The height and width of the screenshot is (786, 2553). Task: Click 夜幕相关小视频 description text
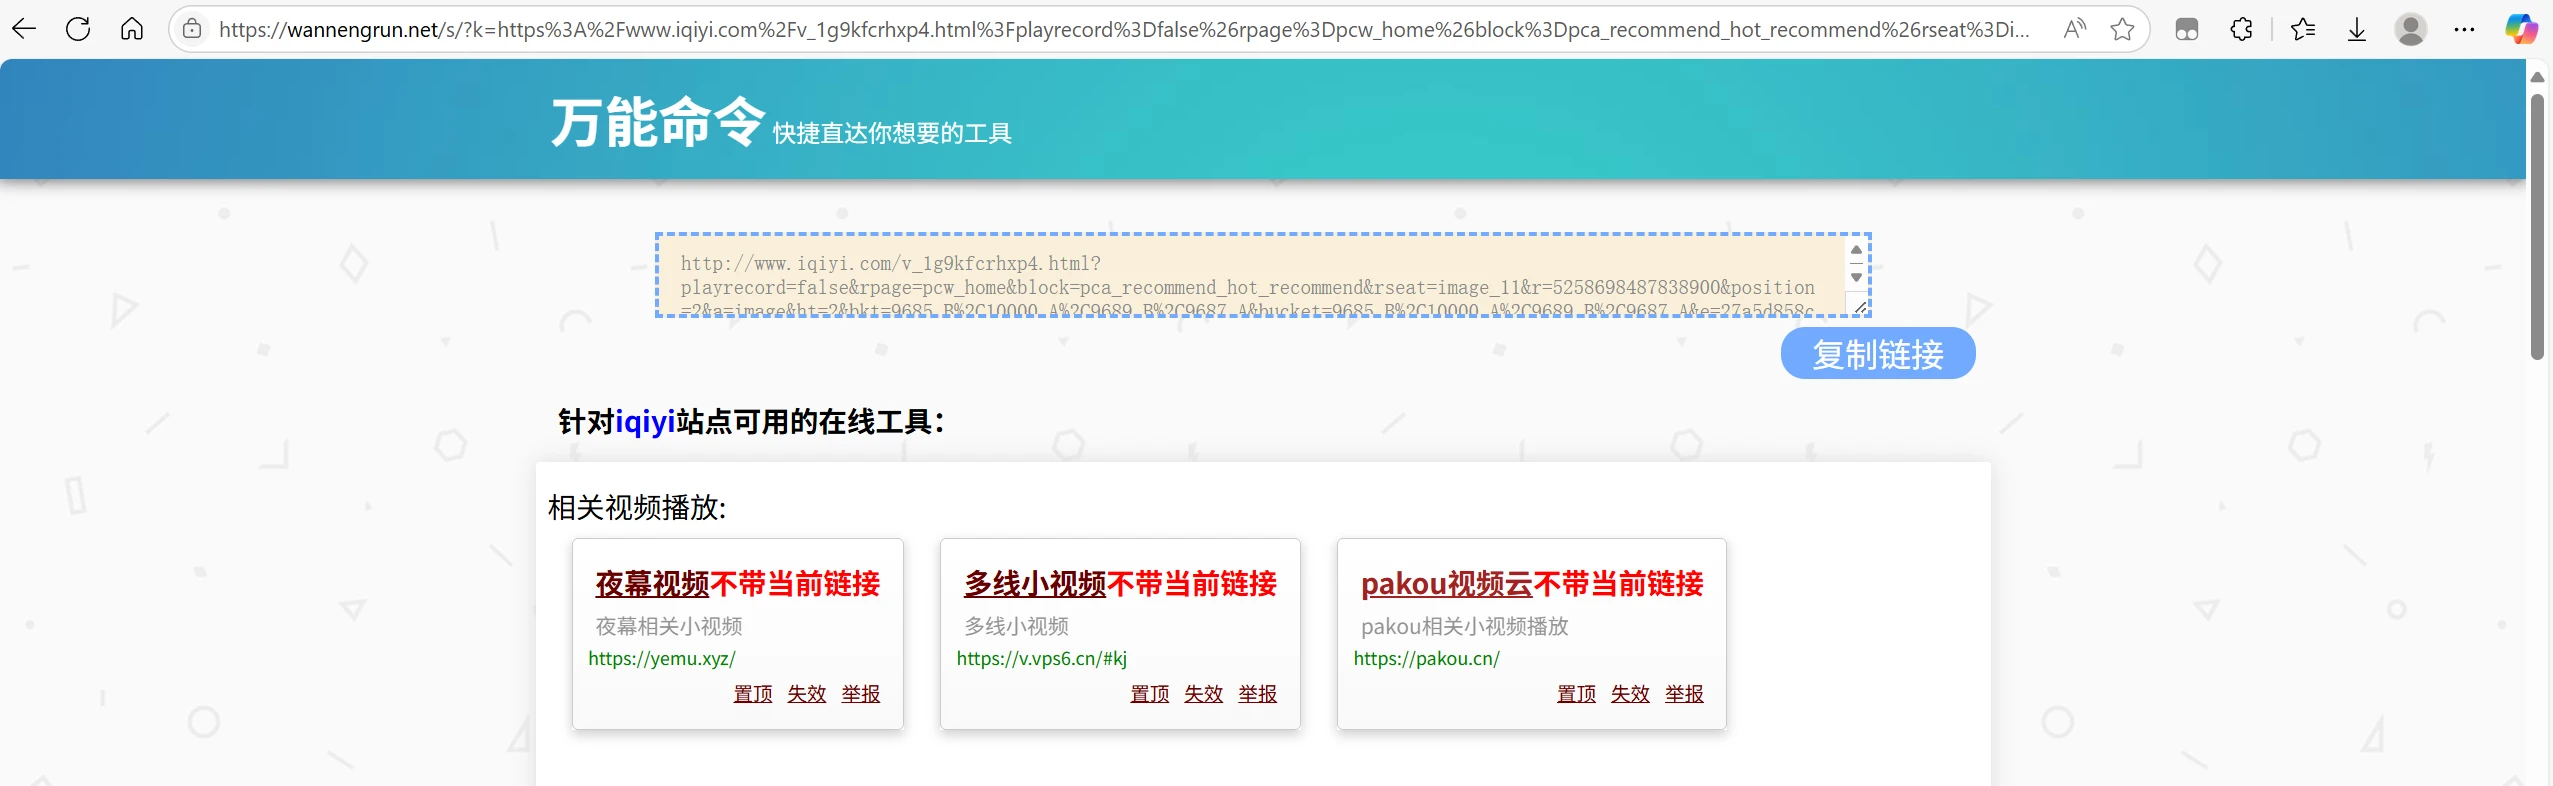point(669,627)
